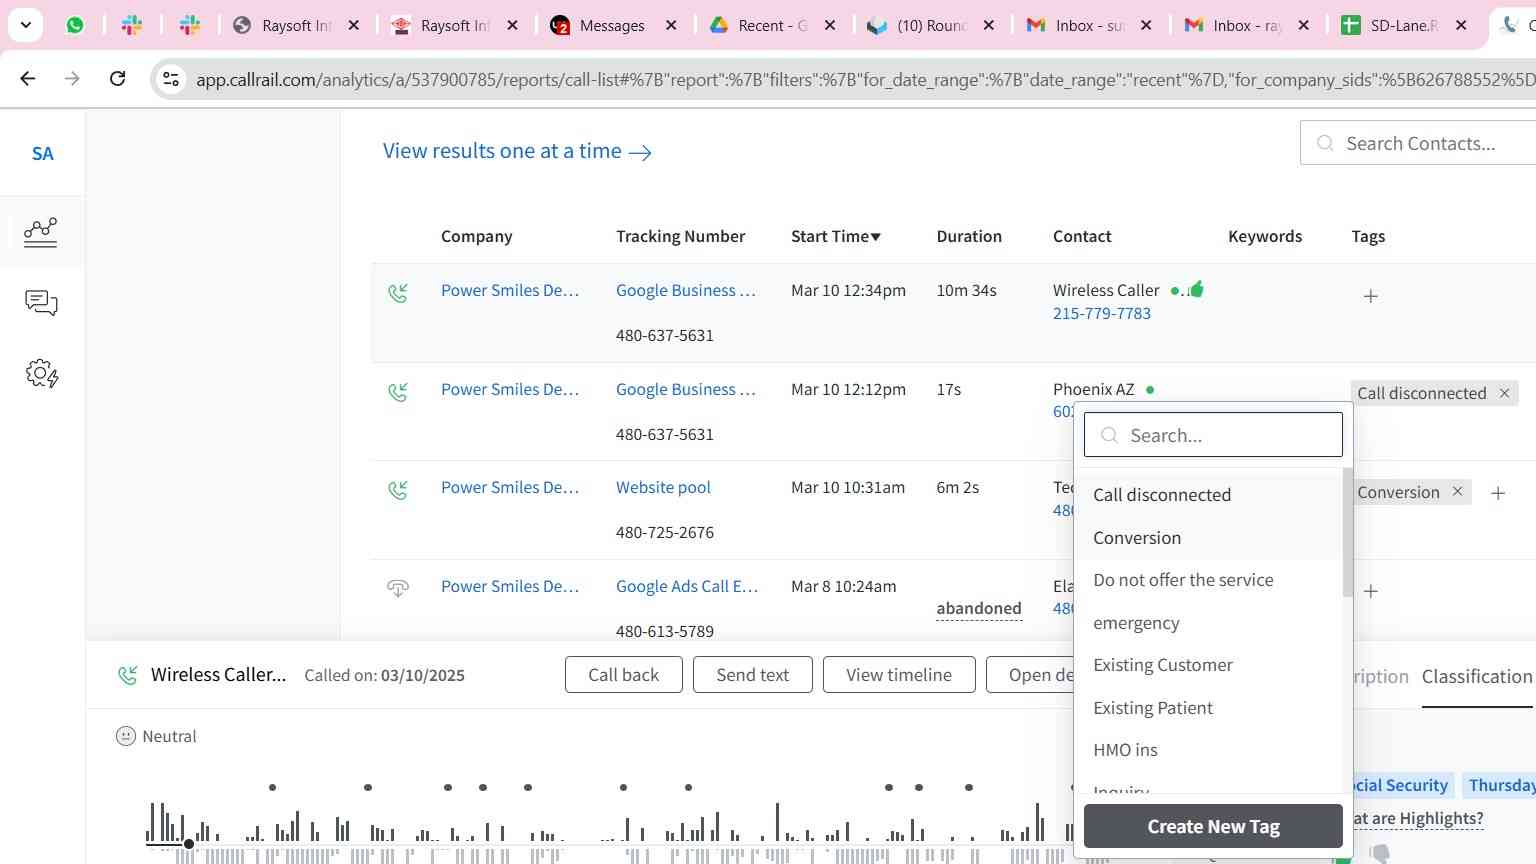The height and width of the screenshot is (864, 1536).
Task: Click the tag Search field
Action: click(x=1213, y=435)
